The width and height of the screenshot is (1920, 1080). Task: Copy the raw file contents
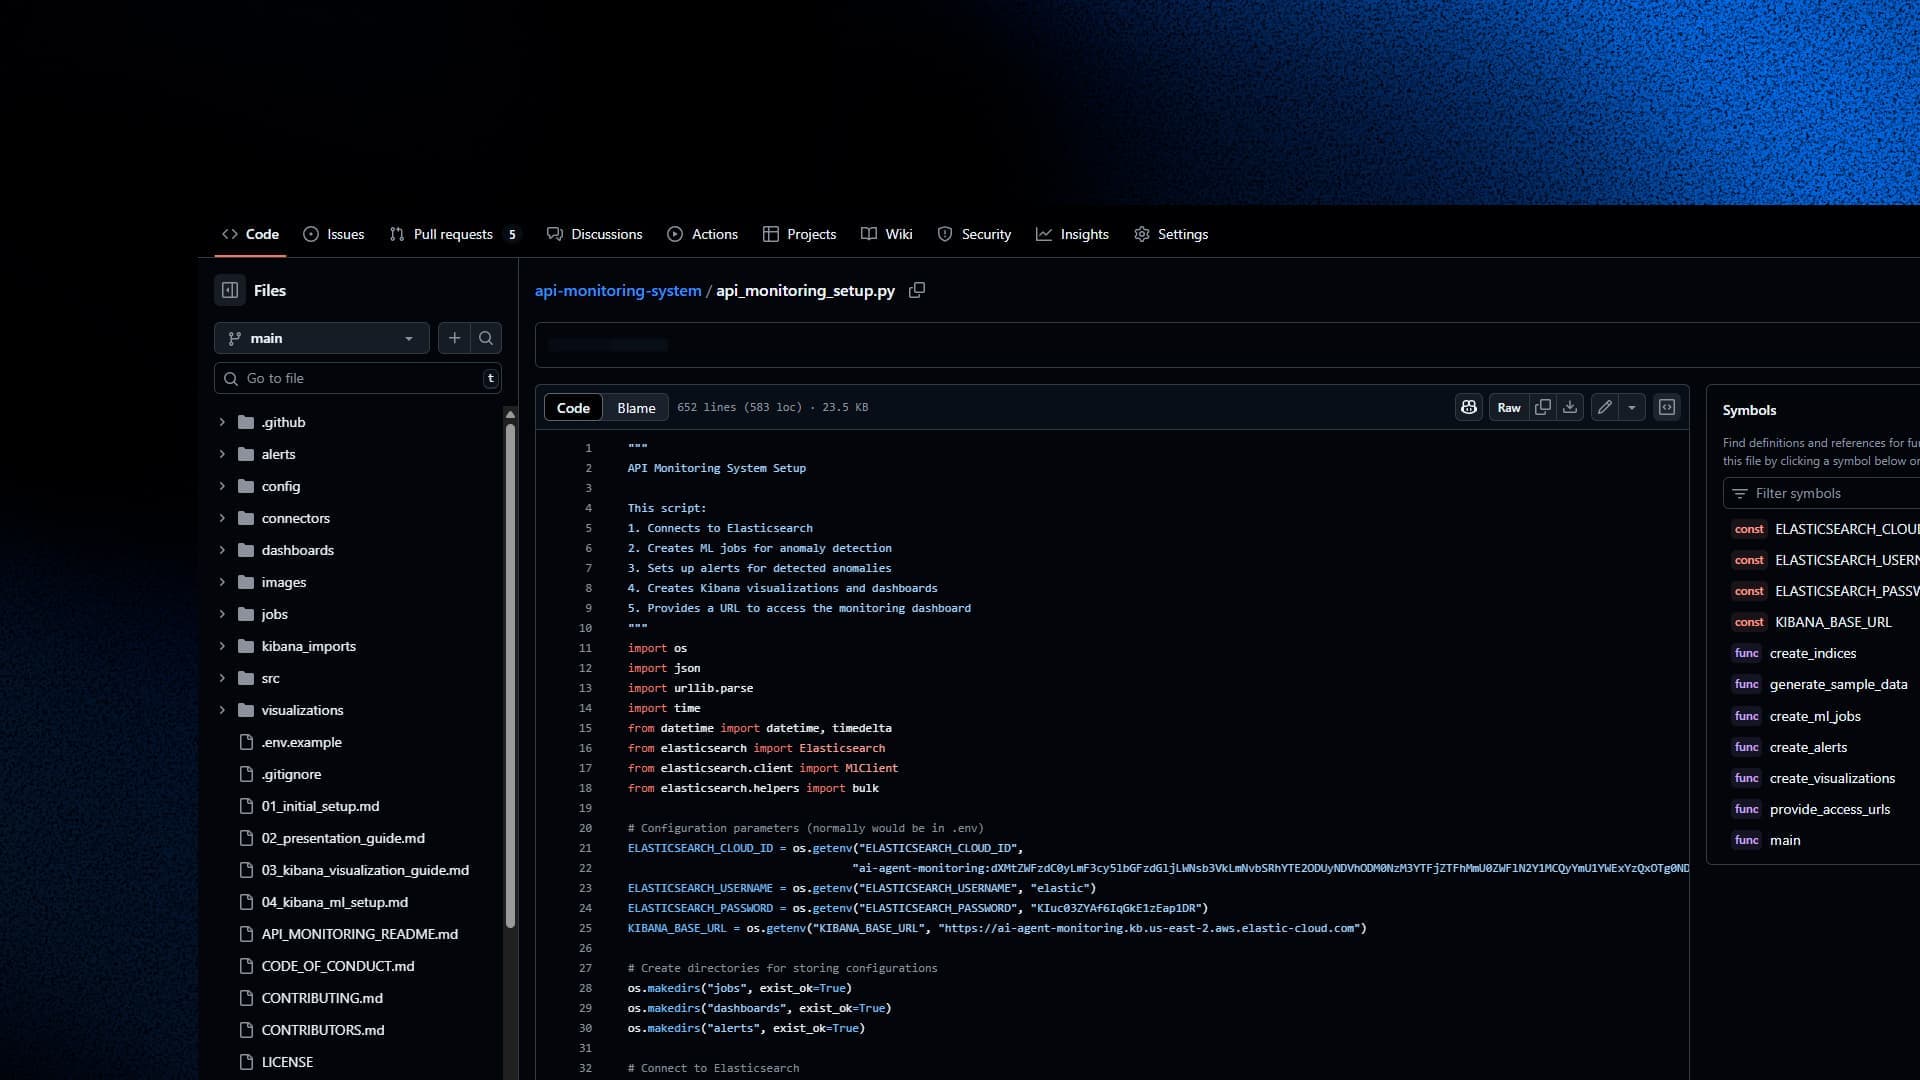[1542, 407]
